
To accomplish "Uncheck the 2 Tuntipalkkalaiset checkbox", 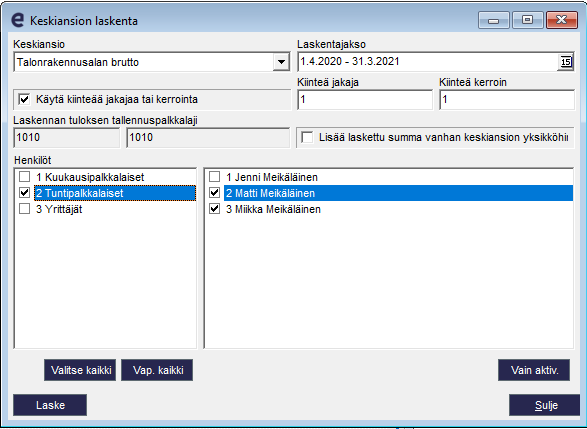I will (24, 193).
